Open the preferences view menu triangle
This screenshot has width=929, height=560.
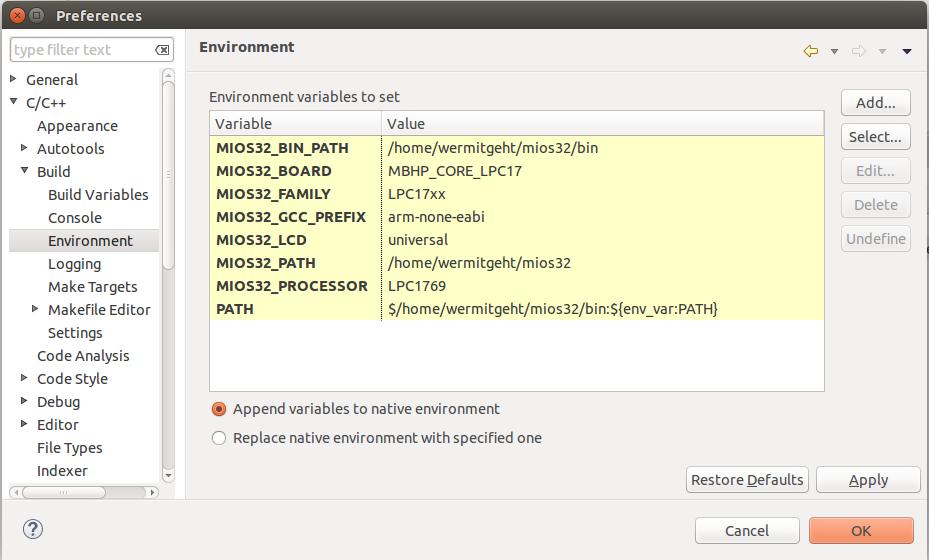point(907,51)
